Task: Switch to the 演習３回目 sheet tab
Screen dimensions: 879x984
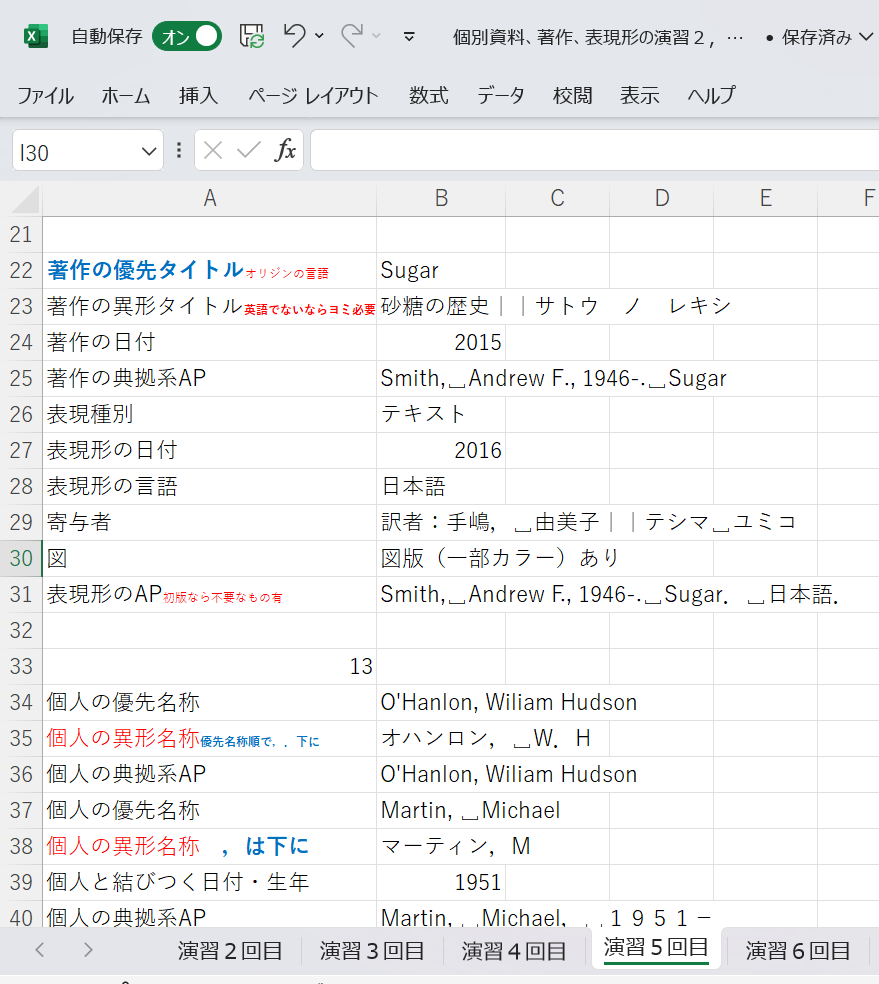Action: pyautogui.click(x=371, y=951)
